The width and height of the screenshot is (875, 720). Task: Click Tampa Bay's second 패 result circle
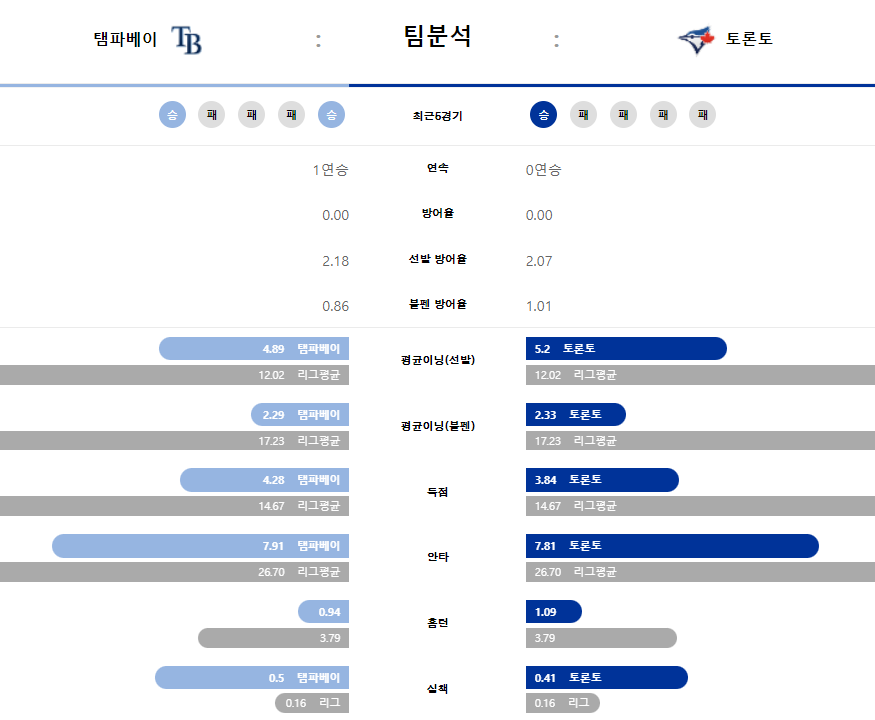tap(252, 114)
